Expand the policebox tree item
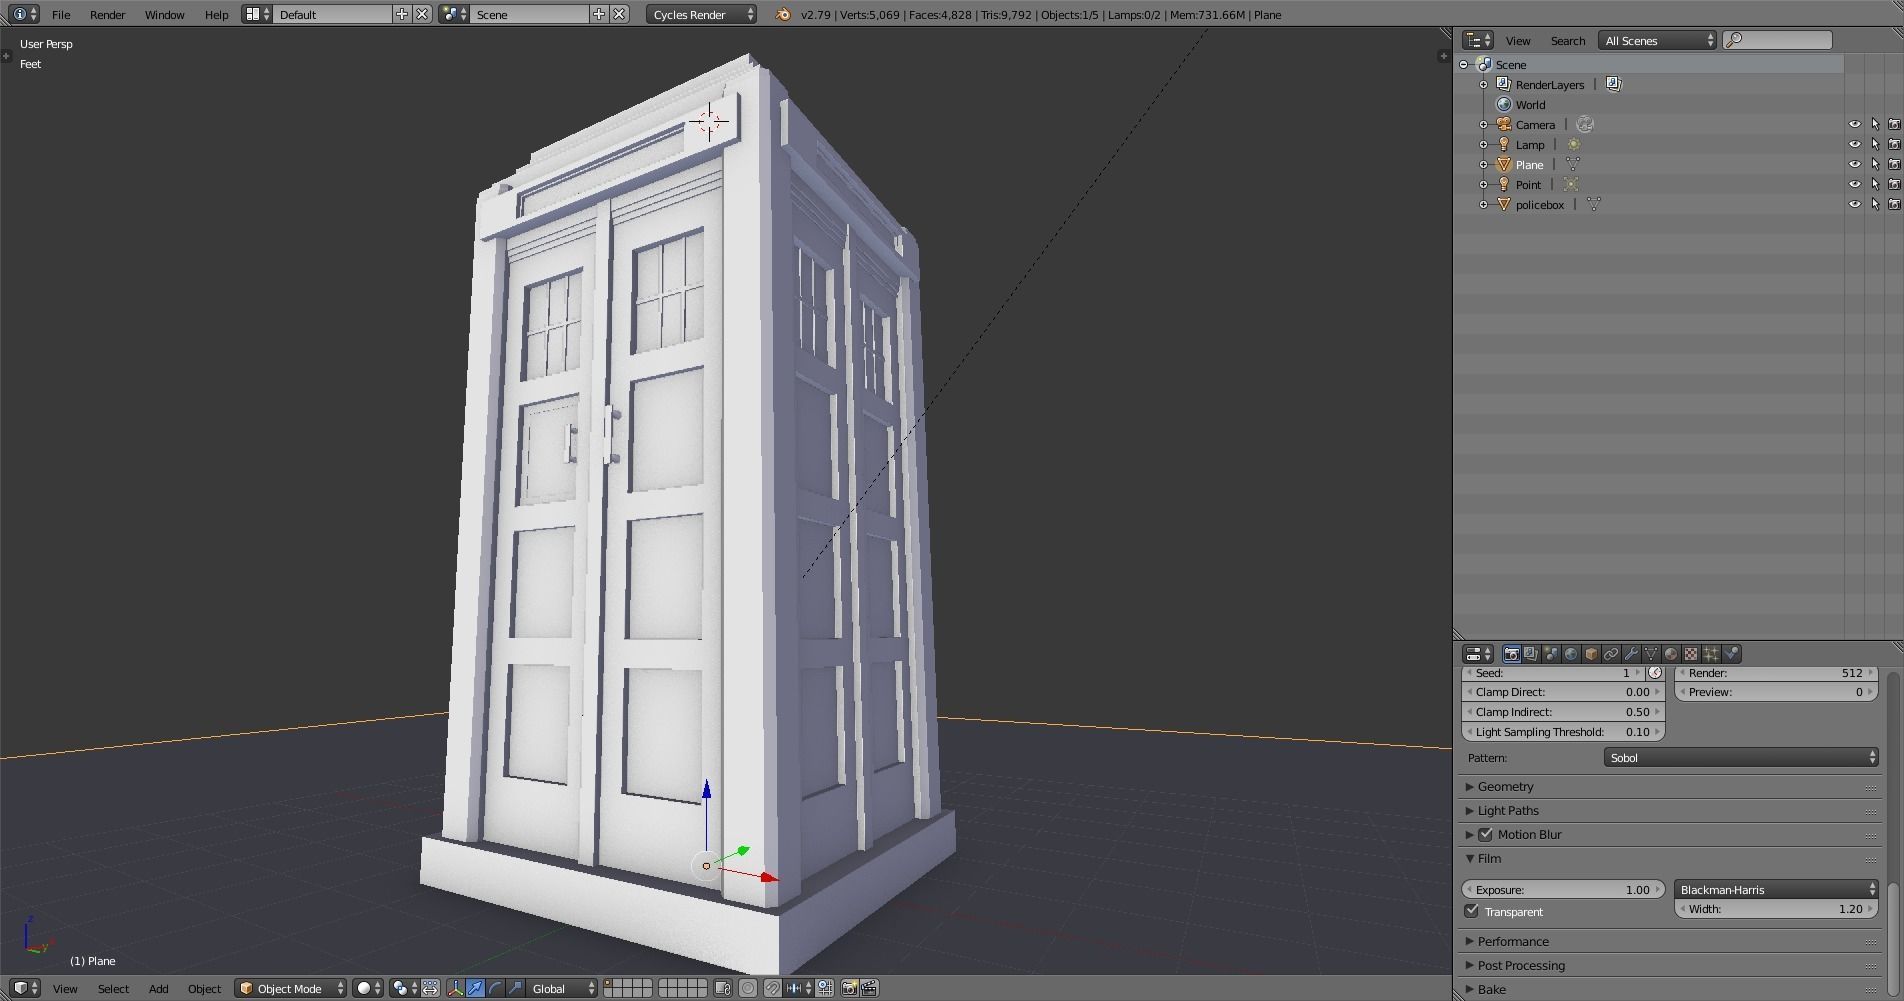This screenshot has width=1904, height=1001. pos(1483,204)
